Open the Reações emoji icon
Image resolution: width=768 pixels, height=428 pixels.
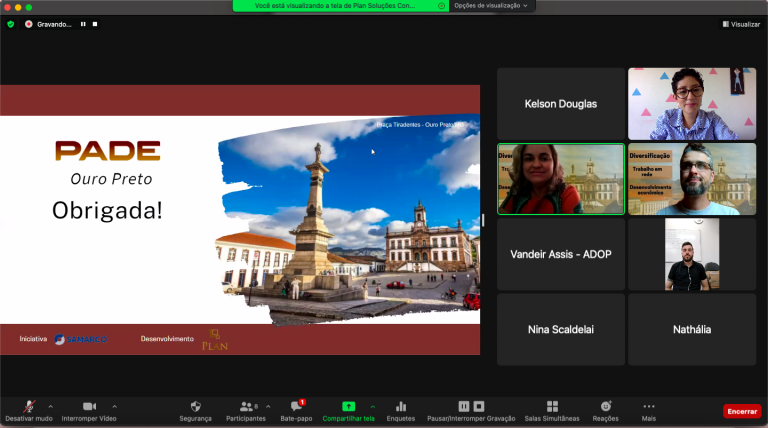tap(605, 406)
